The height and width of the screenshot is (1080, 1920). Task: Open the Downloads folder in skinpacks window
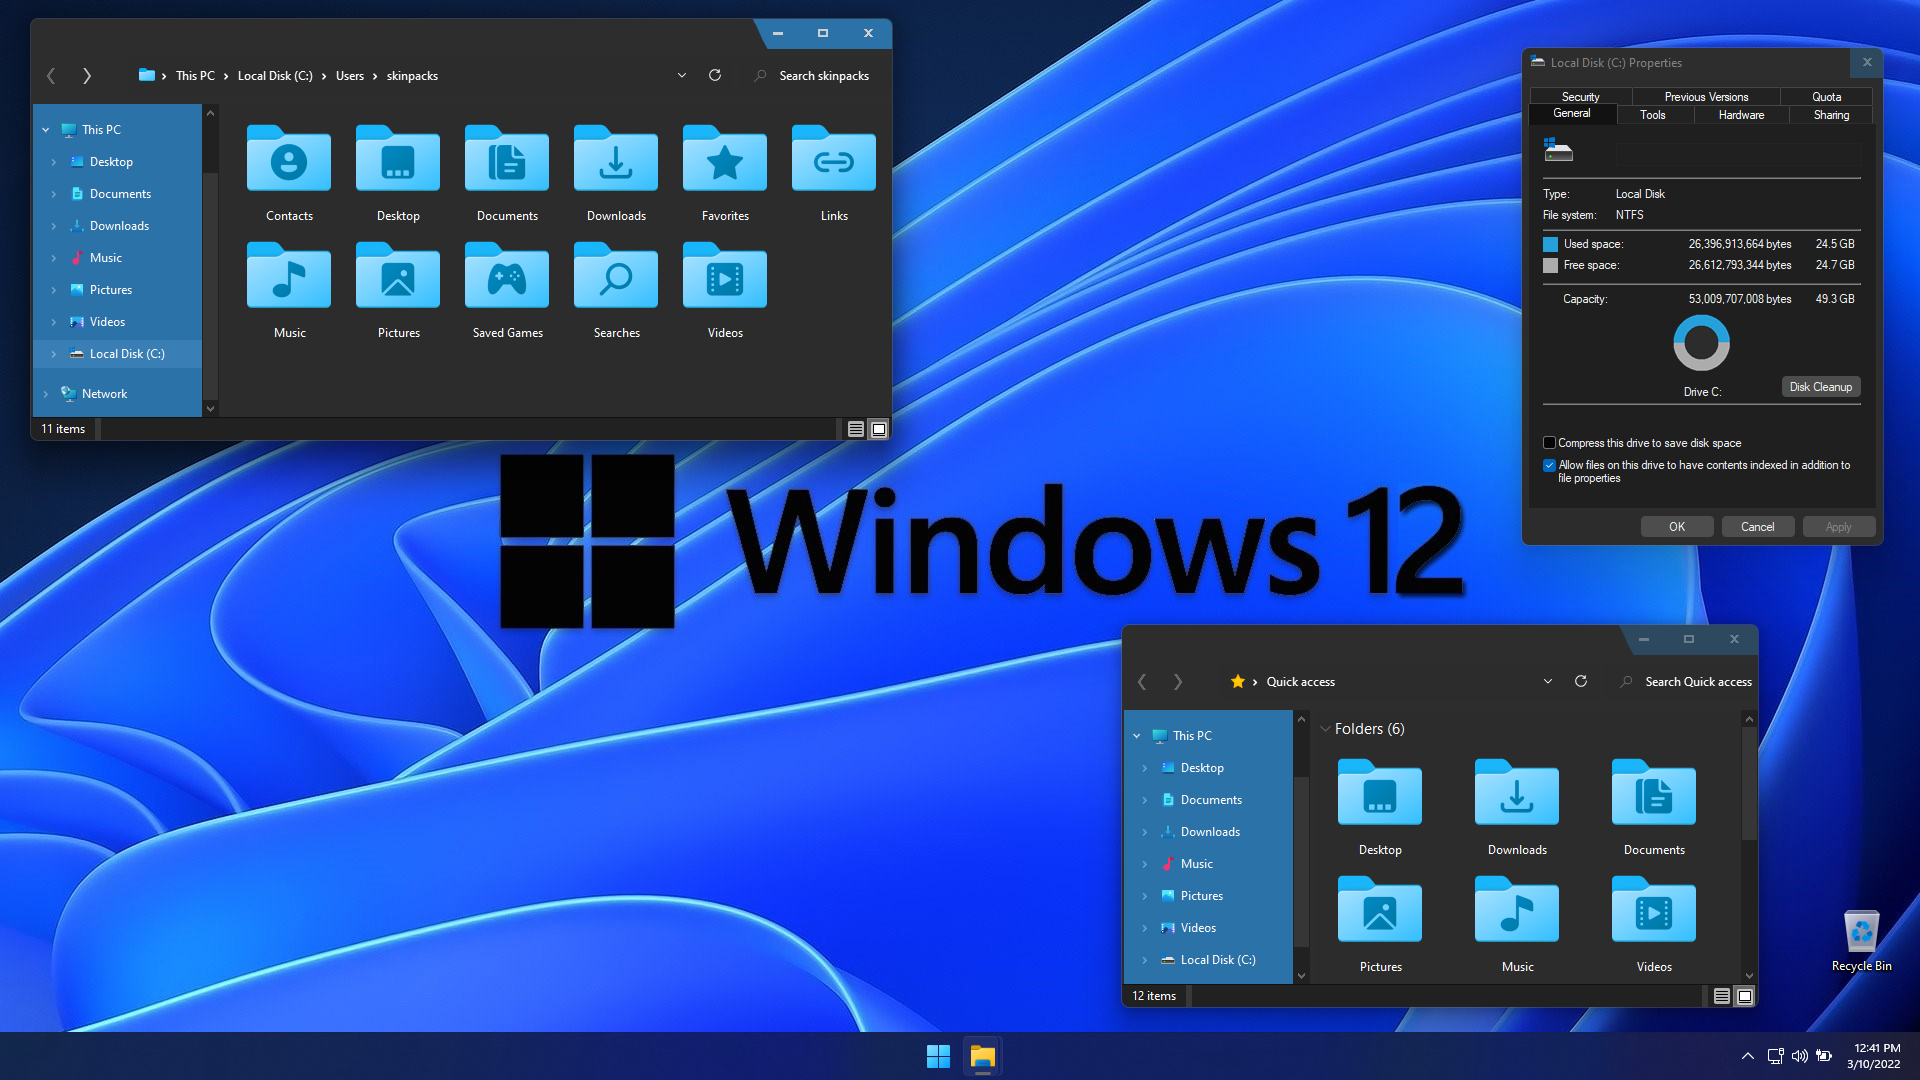[x=616, y=172]
